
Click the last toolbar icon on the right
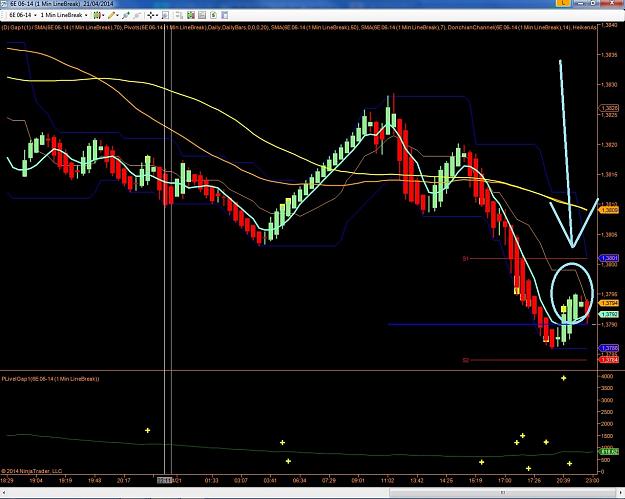225,15
